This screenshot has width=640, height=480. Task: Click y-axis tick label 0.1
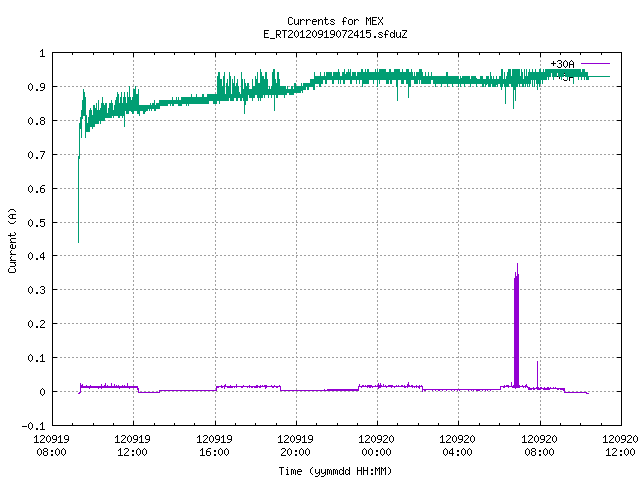(36, 358)
